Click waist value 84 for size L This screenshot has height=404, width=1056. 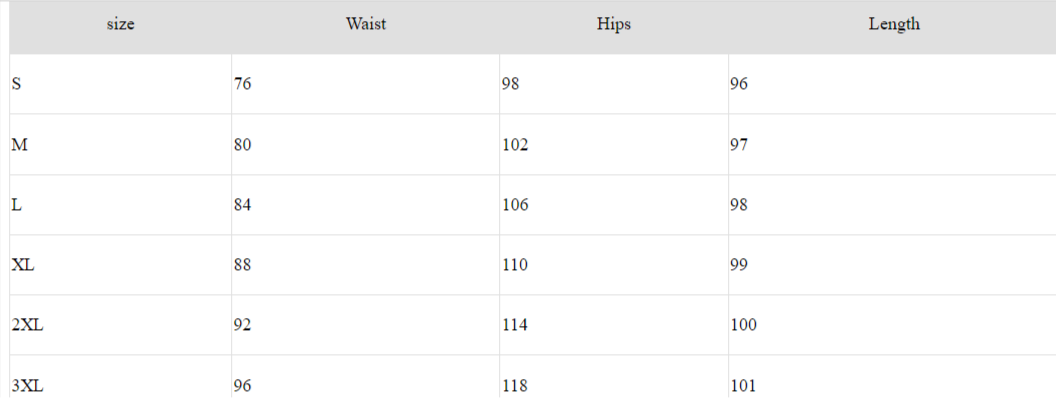pyautogui.click(x=242, y=205)
